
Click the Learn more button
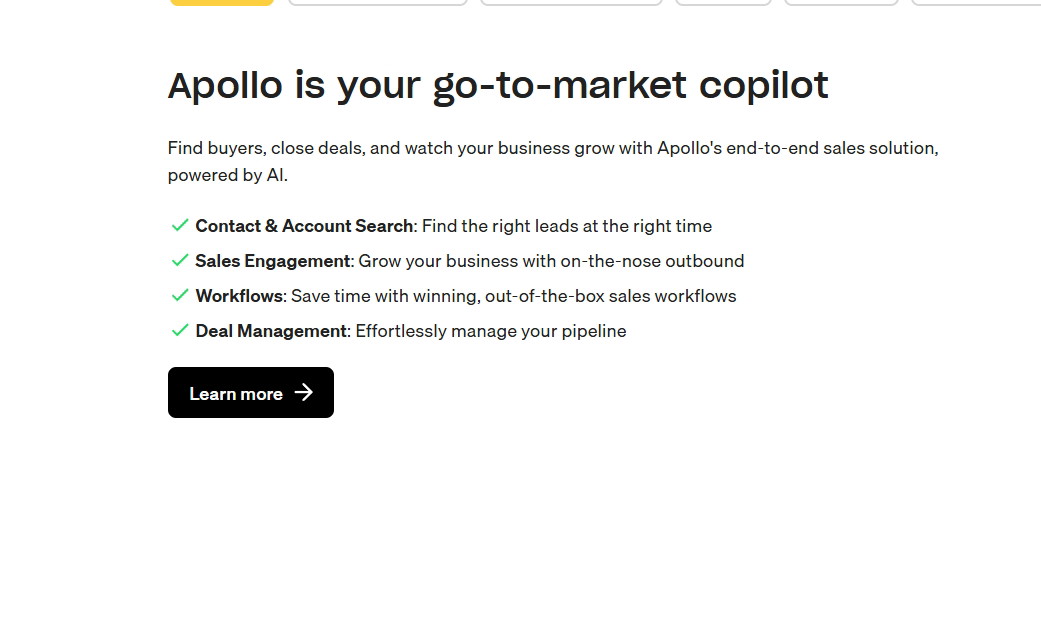tap(250, 393)
